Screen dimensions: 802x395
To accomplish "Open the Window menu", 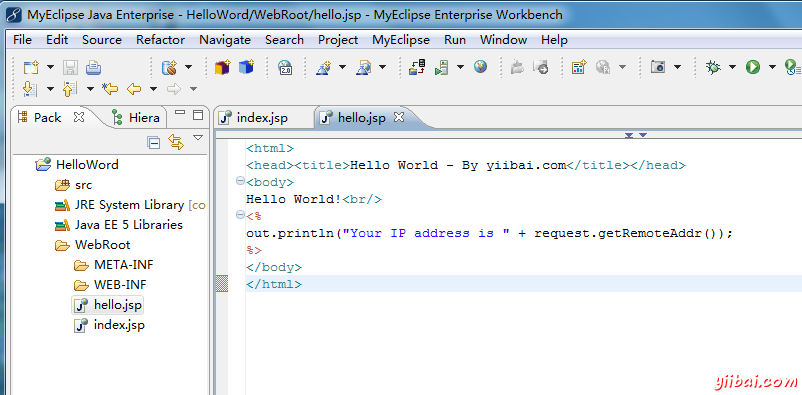I will pos(503,40).
